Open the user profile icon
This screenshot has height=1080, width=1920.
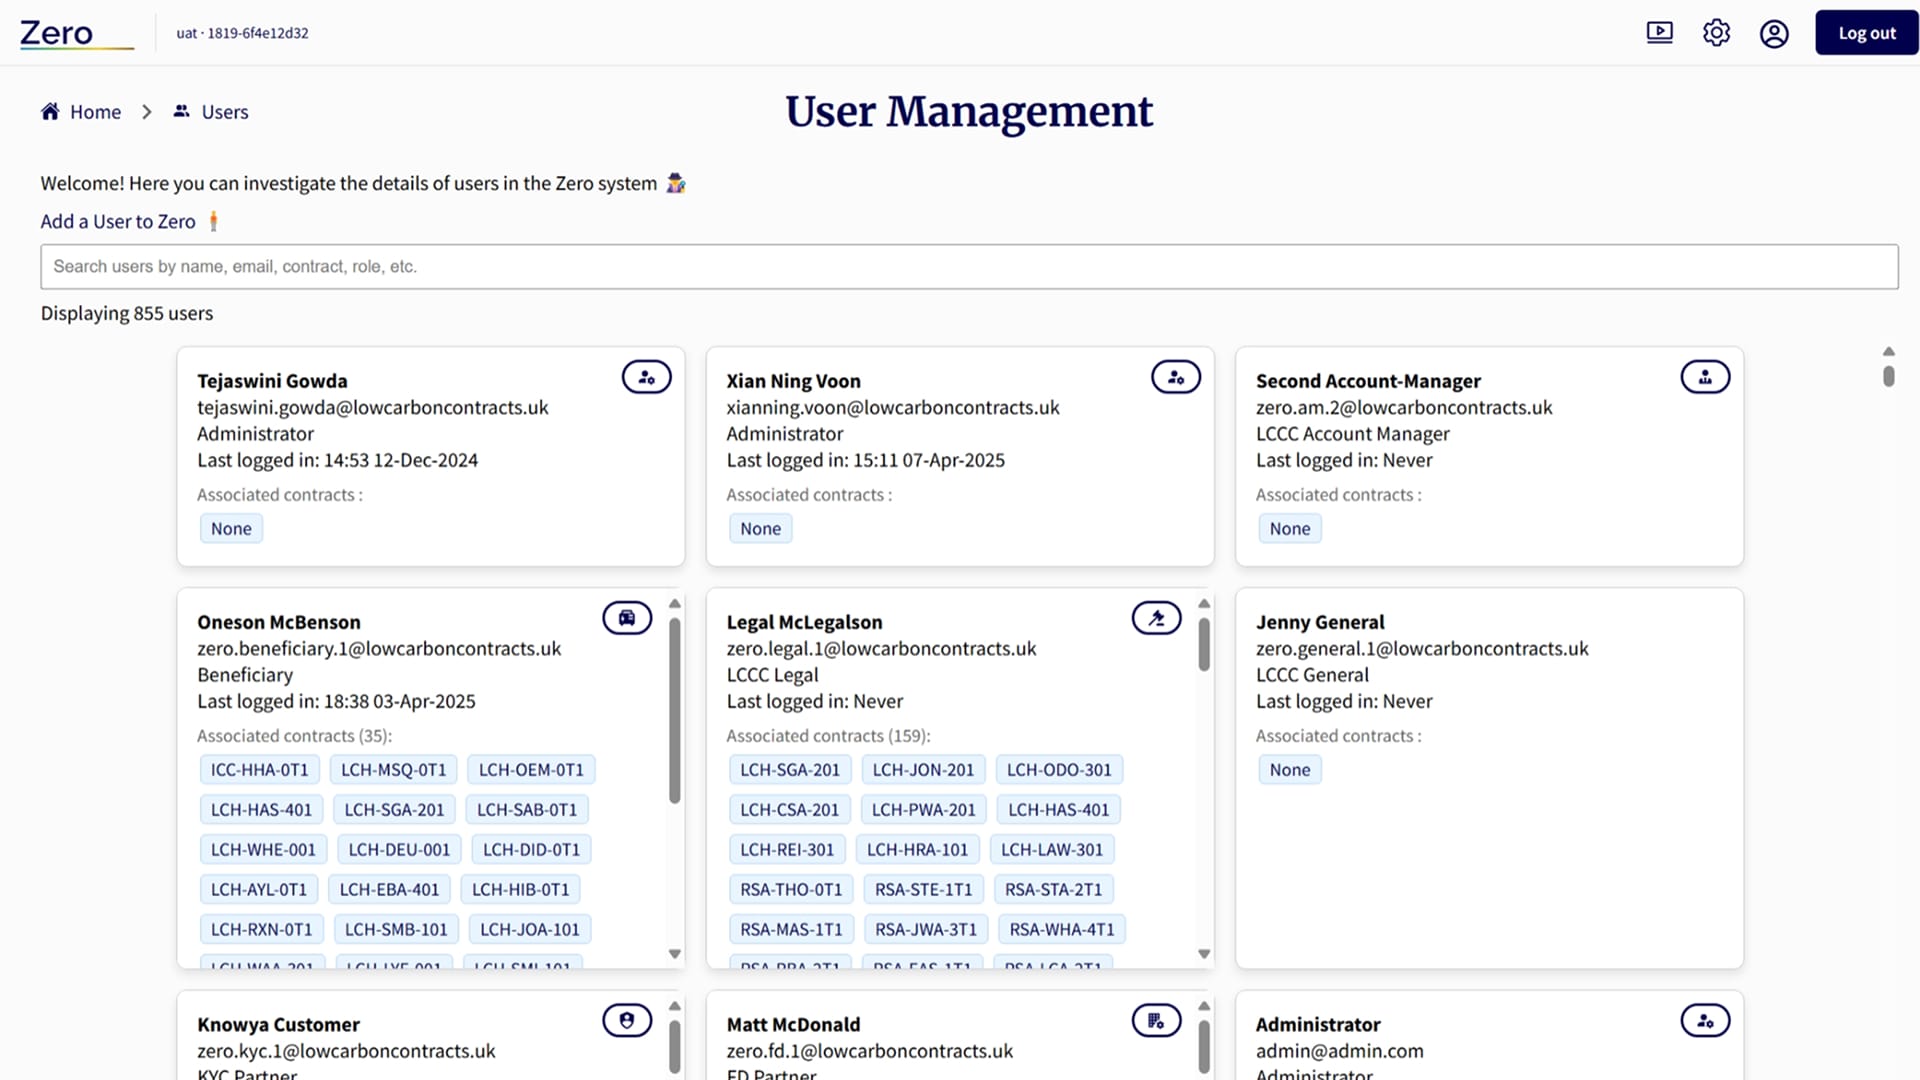pos(1774,33)
